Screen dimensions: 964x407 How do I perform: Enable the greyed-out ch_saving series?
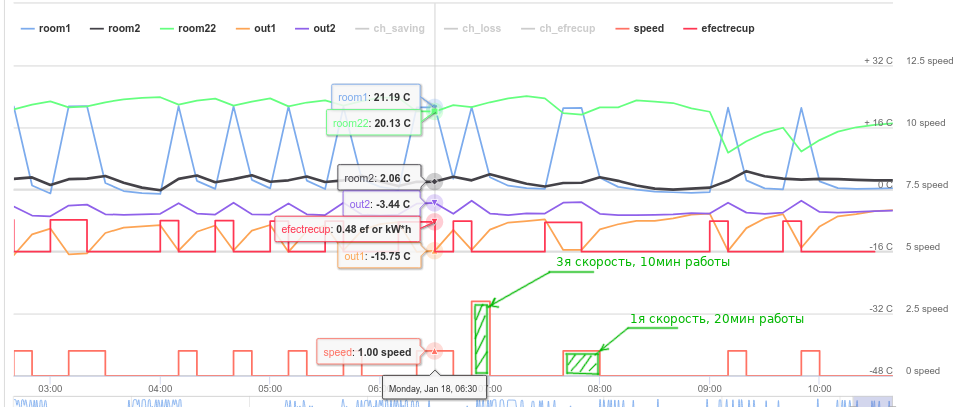coord(390,28)
